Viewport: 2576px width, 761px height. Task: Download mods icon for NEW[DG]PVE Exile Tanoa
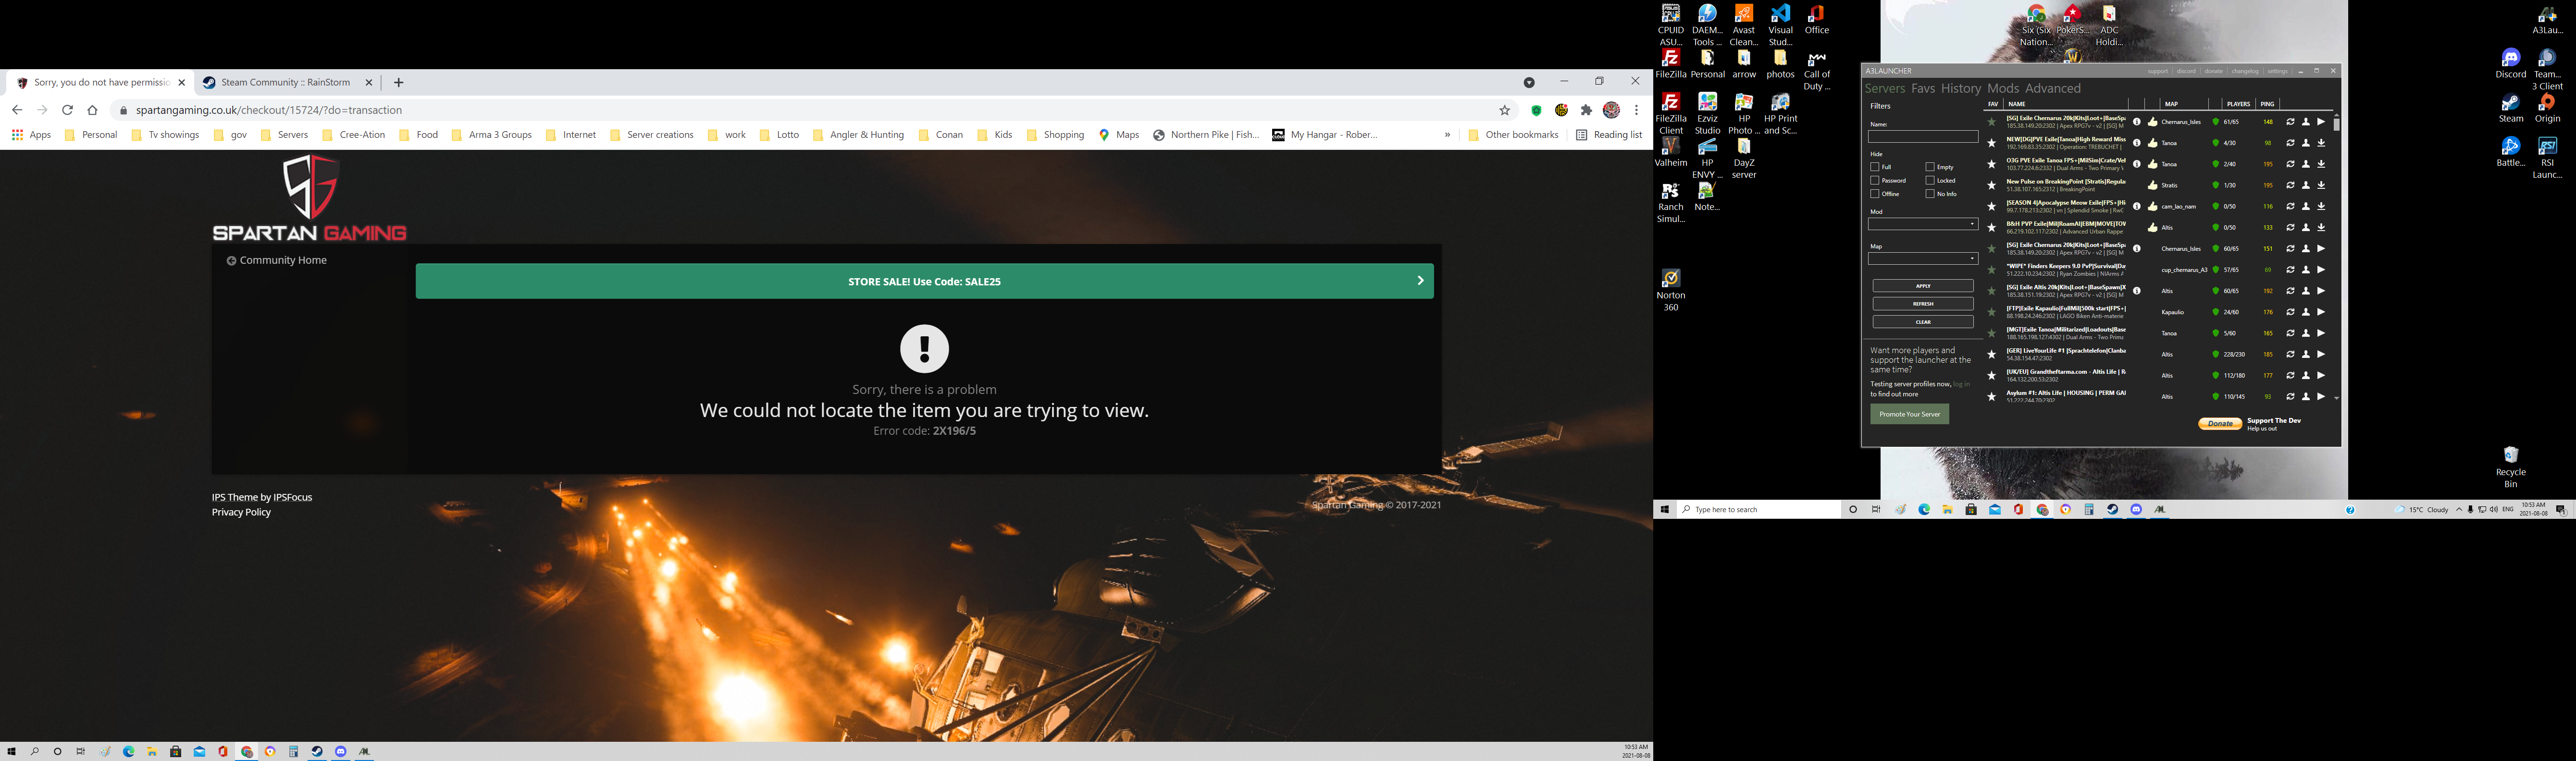(x=2321, y=143)
